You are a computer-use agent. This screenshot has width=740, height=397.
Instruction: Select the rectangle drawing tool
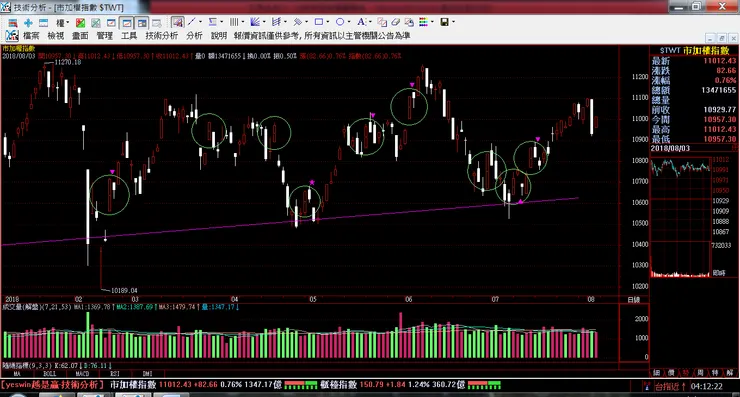[x=319, y=22]
